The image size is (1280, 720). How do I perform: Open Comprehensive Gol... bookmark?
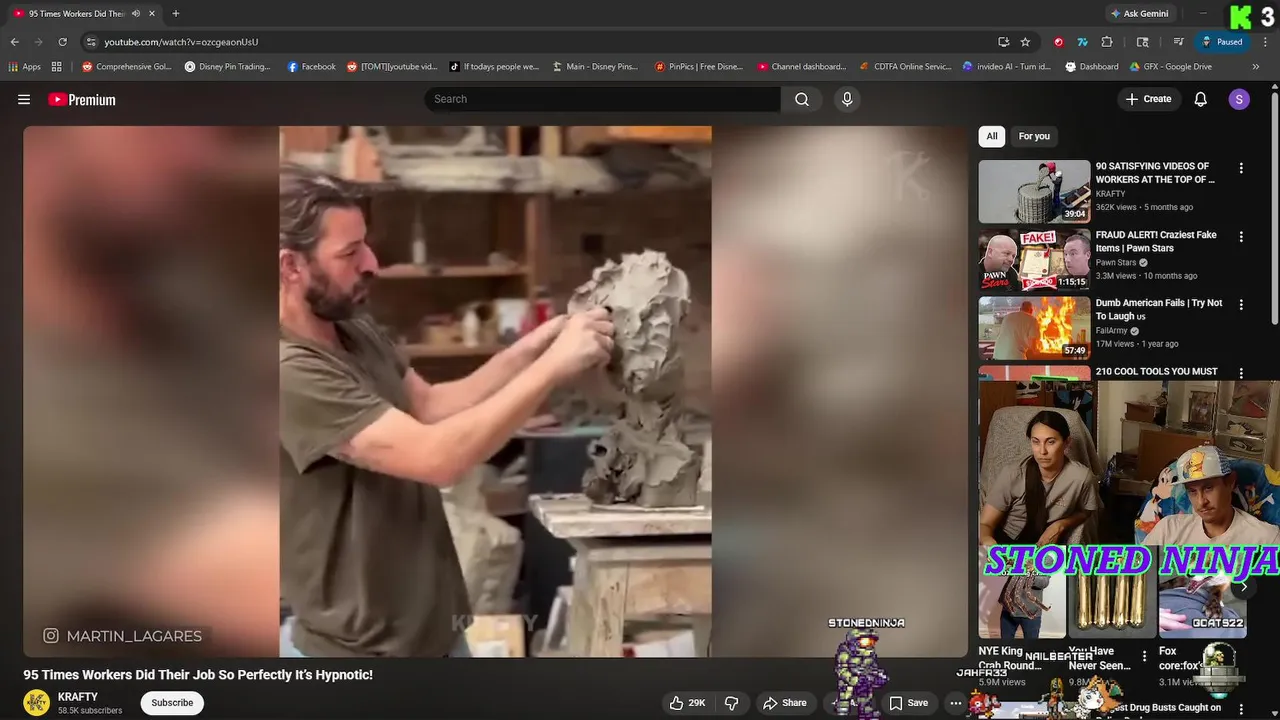(x=127, y=67)
